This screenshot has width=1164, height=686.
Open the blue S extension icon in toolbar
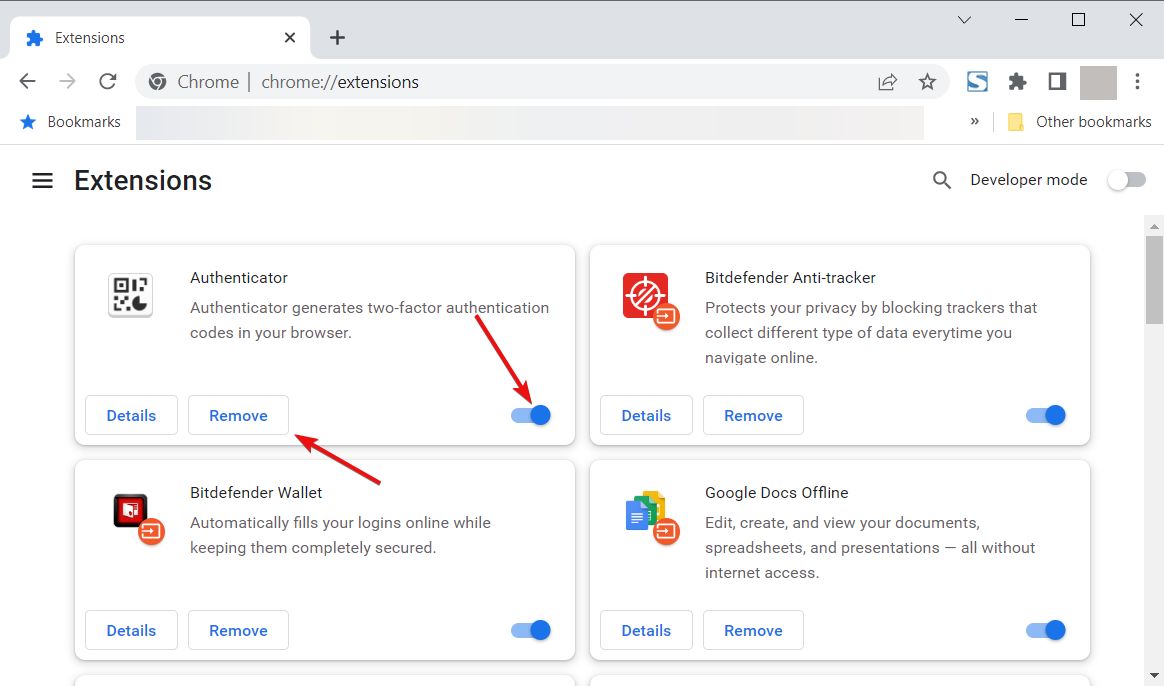coord(977,82)
